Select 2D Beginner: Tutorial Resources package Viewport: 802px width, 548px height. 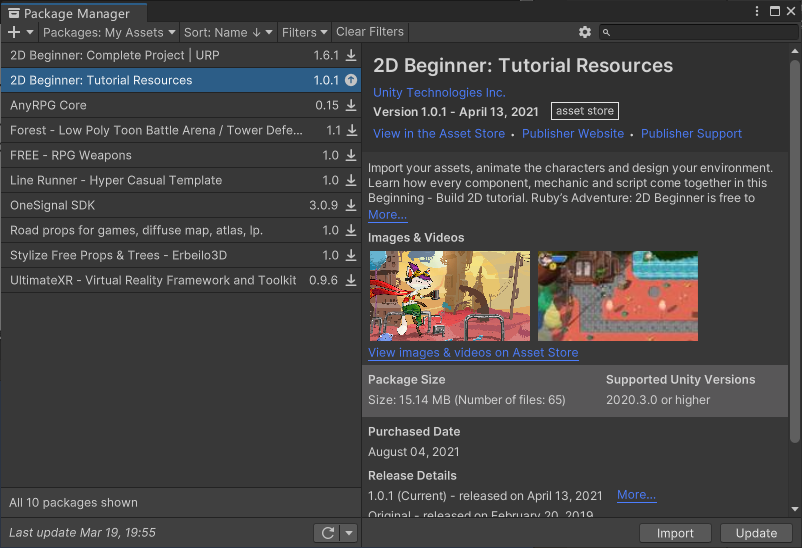point(181,80)
